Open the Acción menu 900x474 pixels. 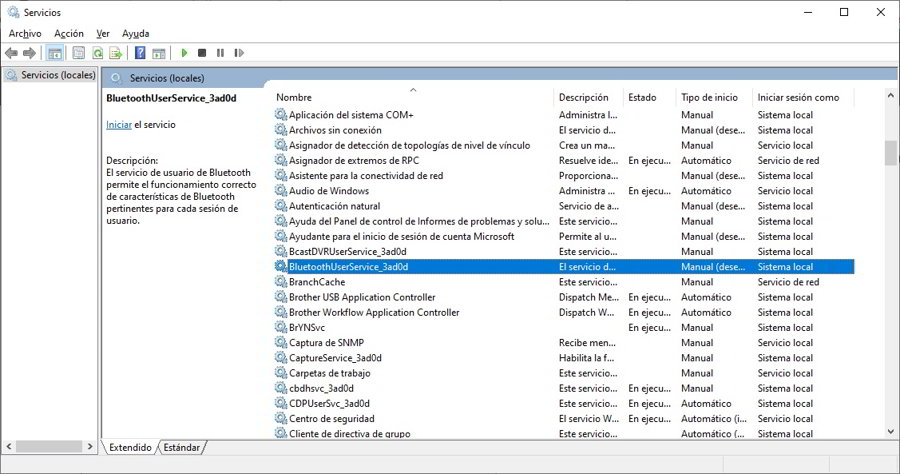(69, 33)
